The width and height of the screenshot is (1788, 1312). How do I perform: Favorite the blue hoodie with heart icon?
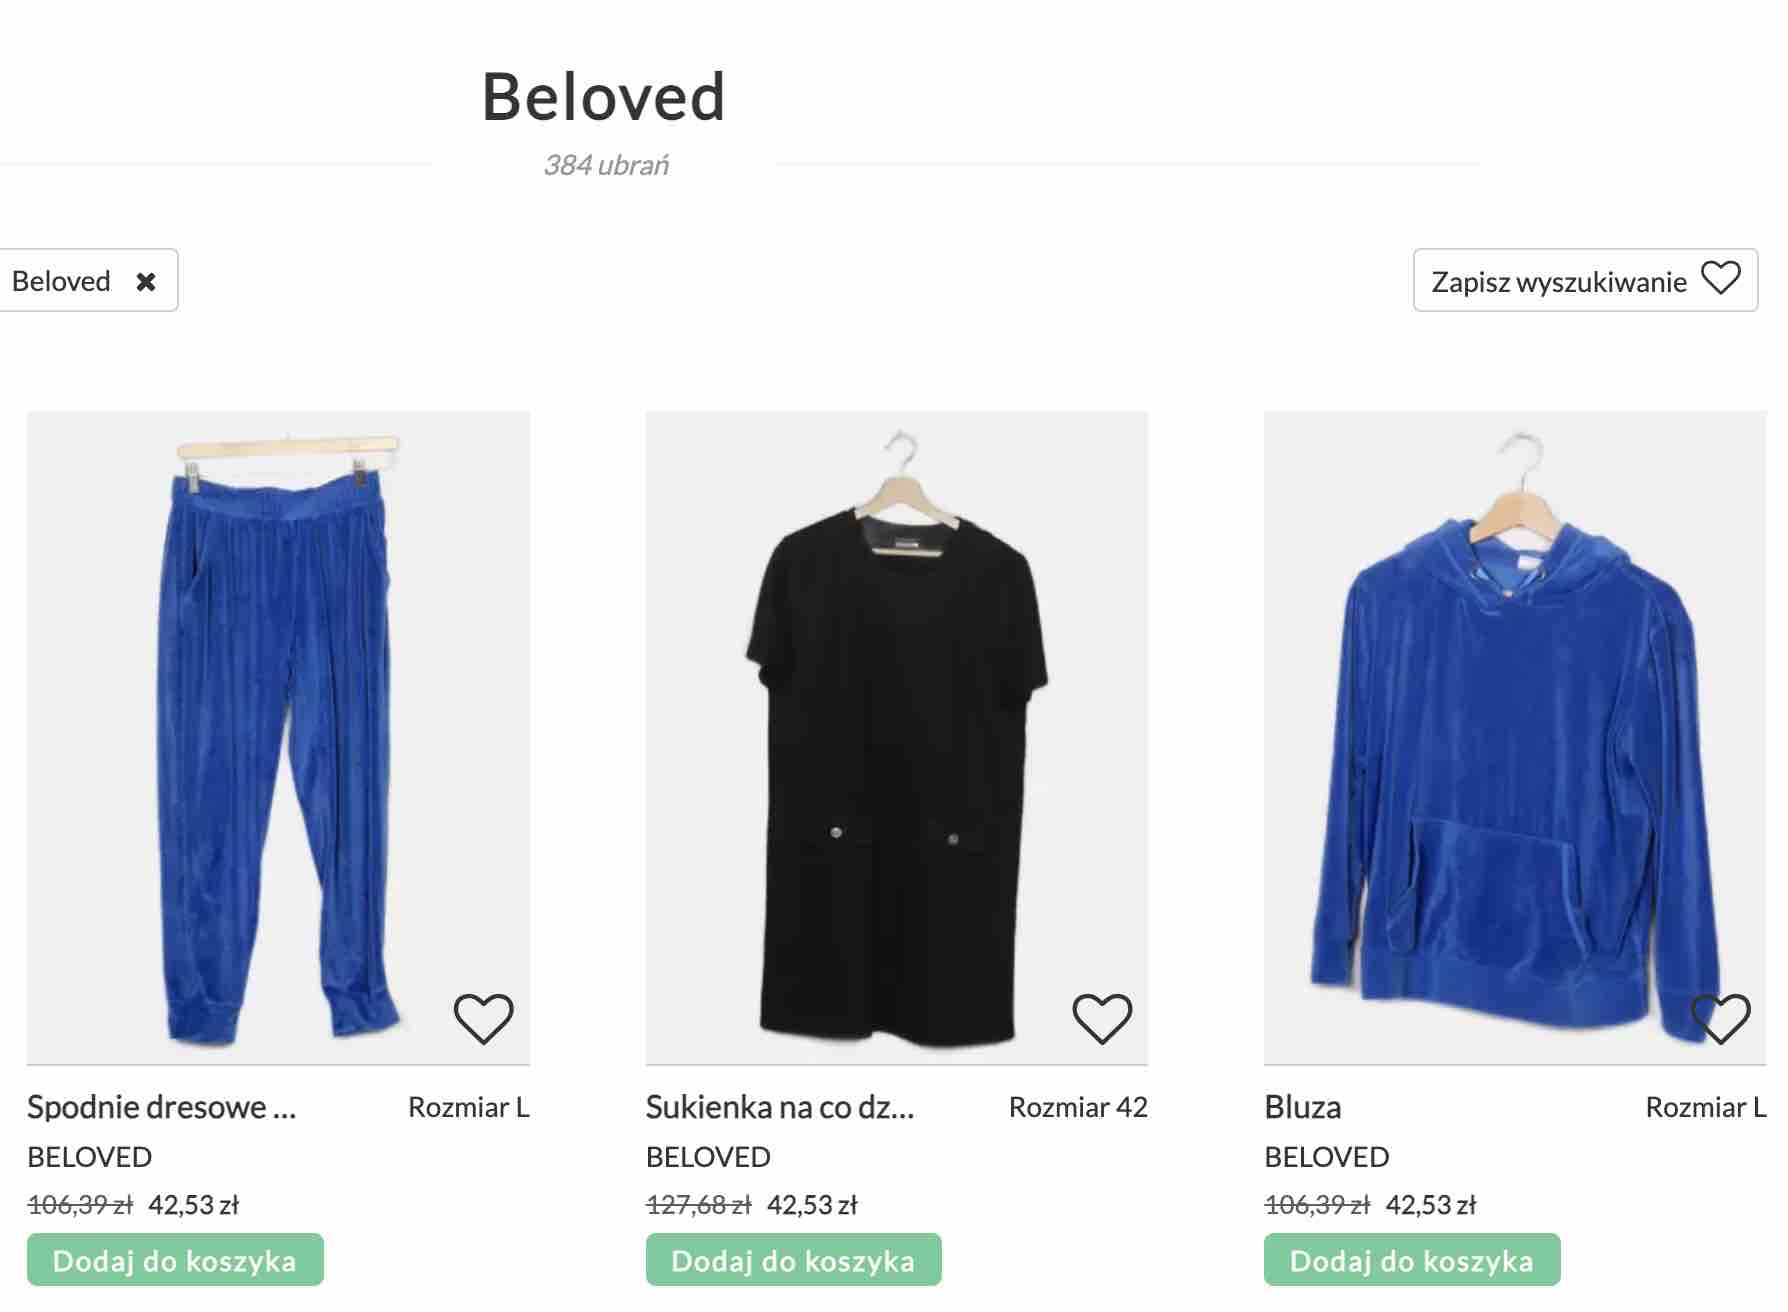point(1720,1019)
